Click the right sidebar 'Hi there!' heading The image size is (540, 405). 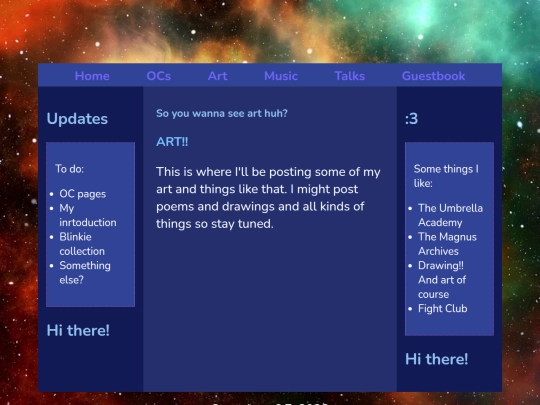tap(436, 359)
